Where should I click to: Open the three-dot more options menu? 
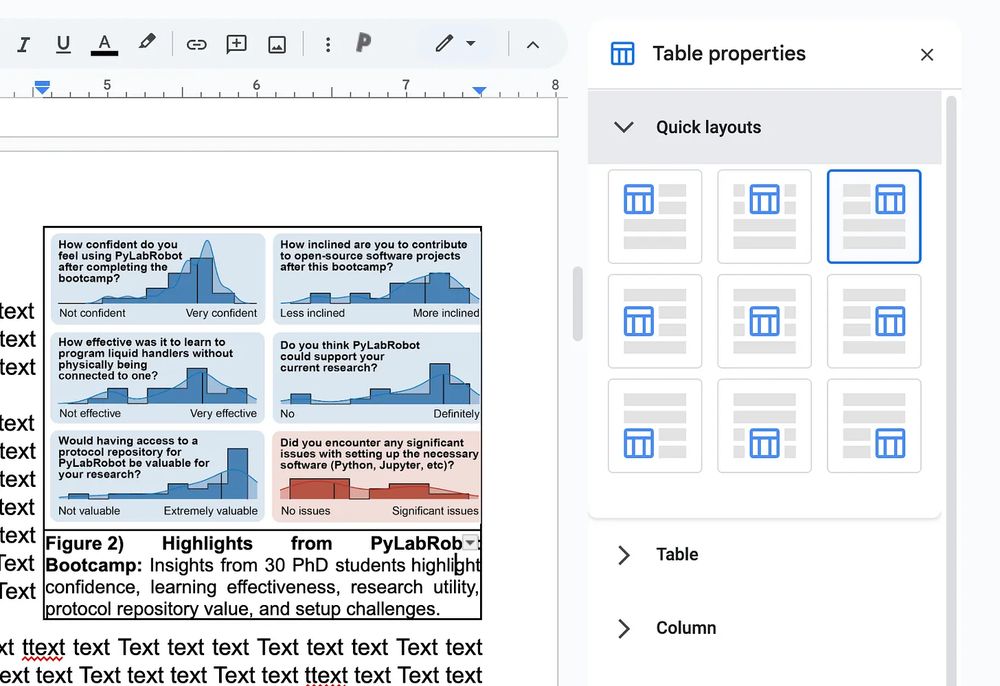[x=328, y=45]
